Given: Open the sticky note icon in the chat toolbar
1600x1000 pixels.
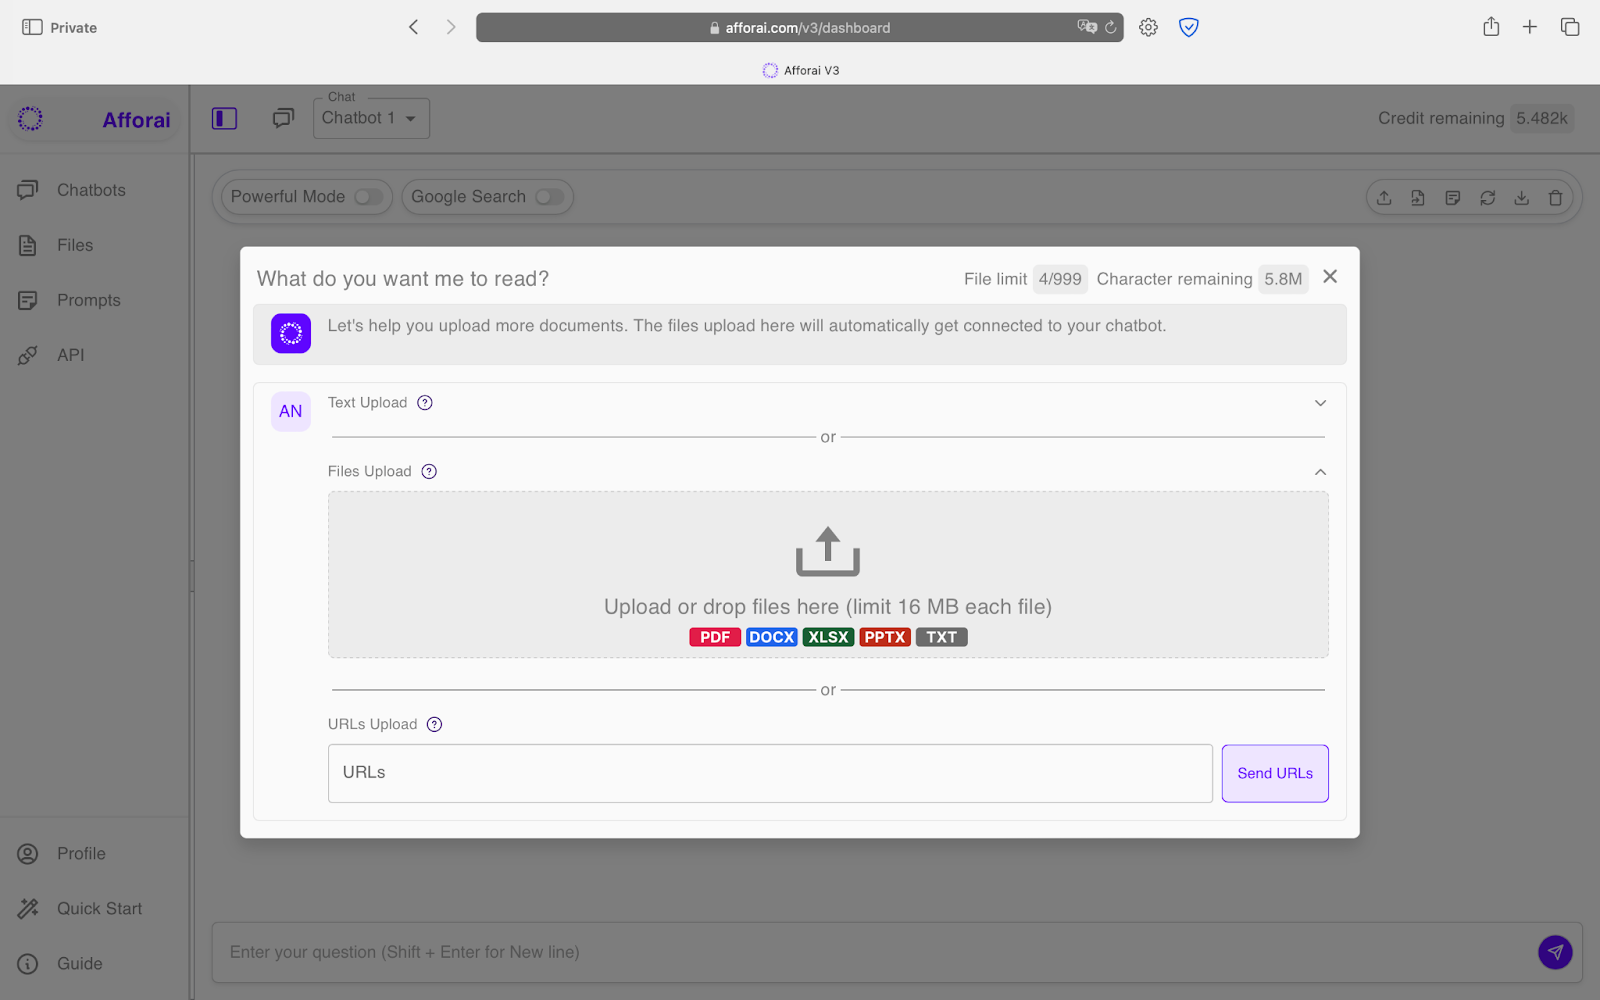Looking at the screenshot, I should click(1453, 198).
